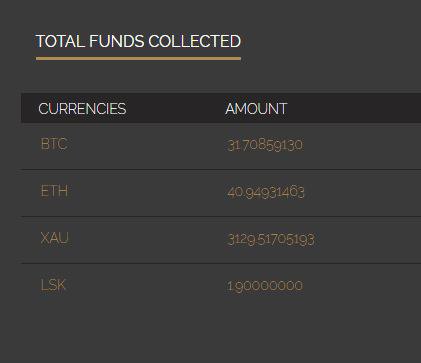The width and height of the screenshot is (421, 363).
Task: Click the LSK currency label
Action: click(x=53, y=285)
